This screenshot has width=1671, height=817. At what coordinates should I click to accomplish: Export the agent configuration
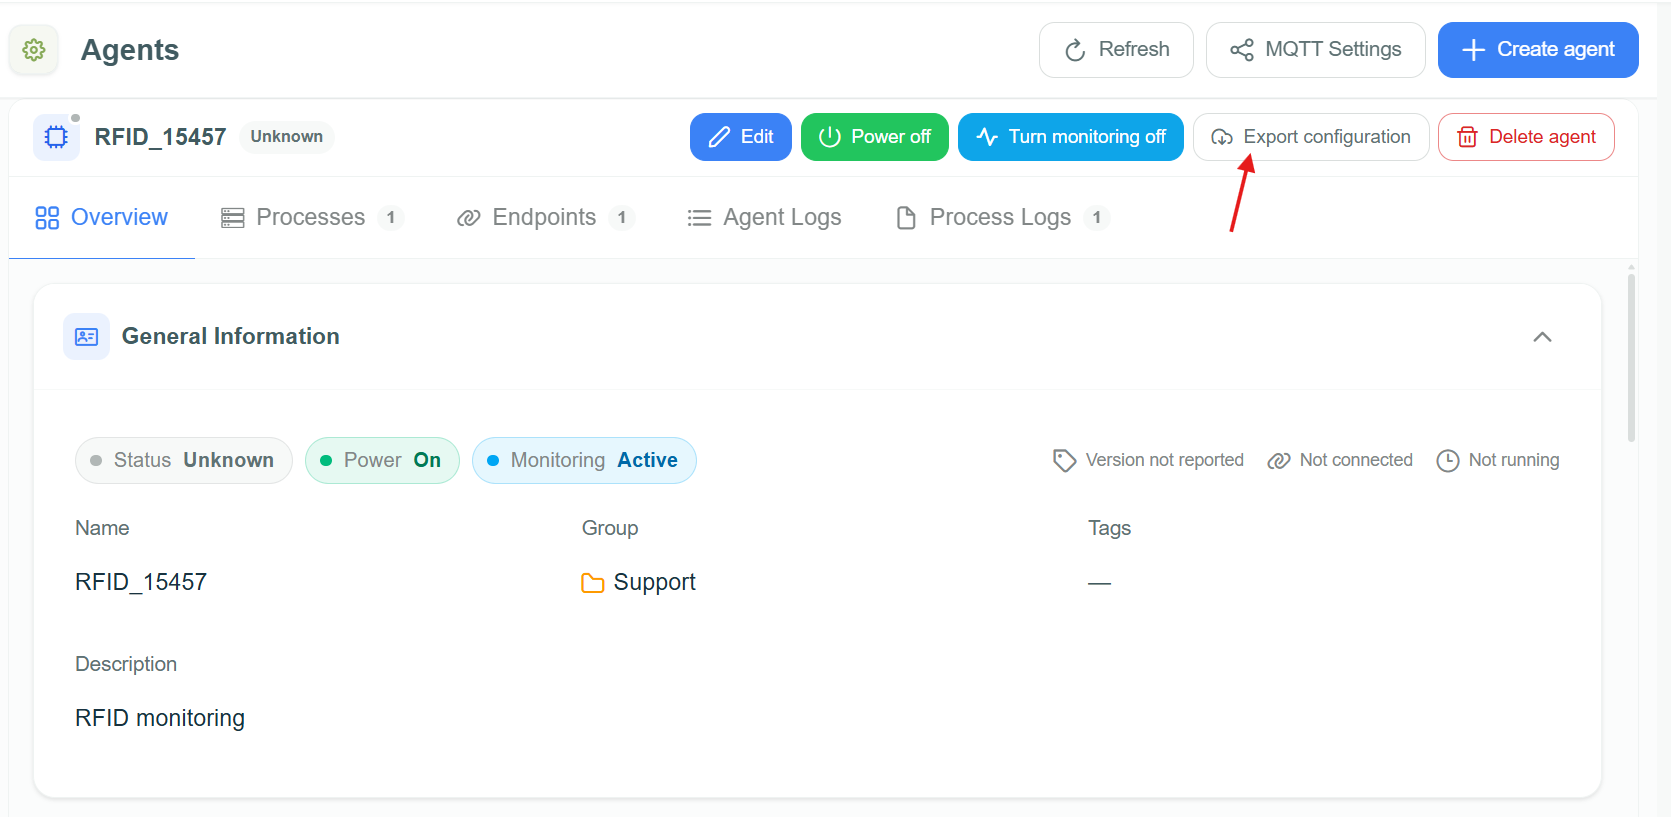[1311, 137]
